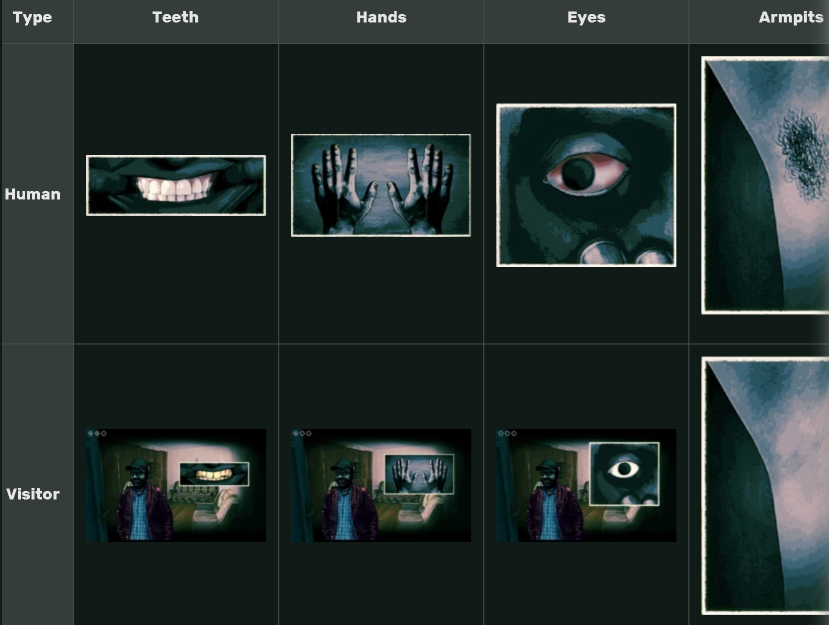Click the Hands column header
The height and width of the screenshot is (625, 829).
point(381,17)
